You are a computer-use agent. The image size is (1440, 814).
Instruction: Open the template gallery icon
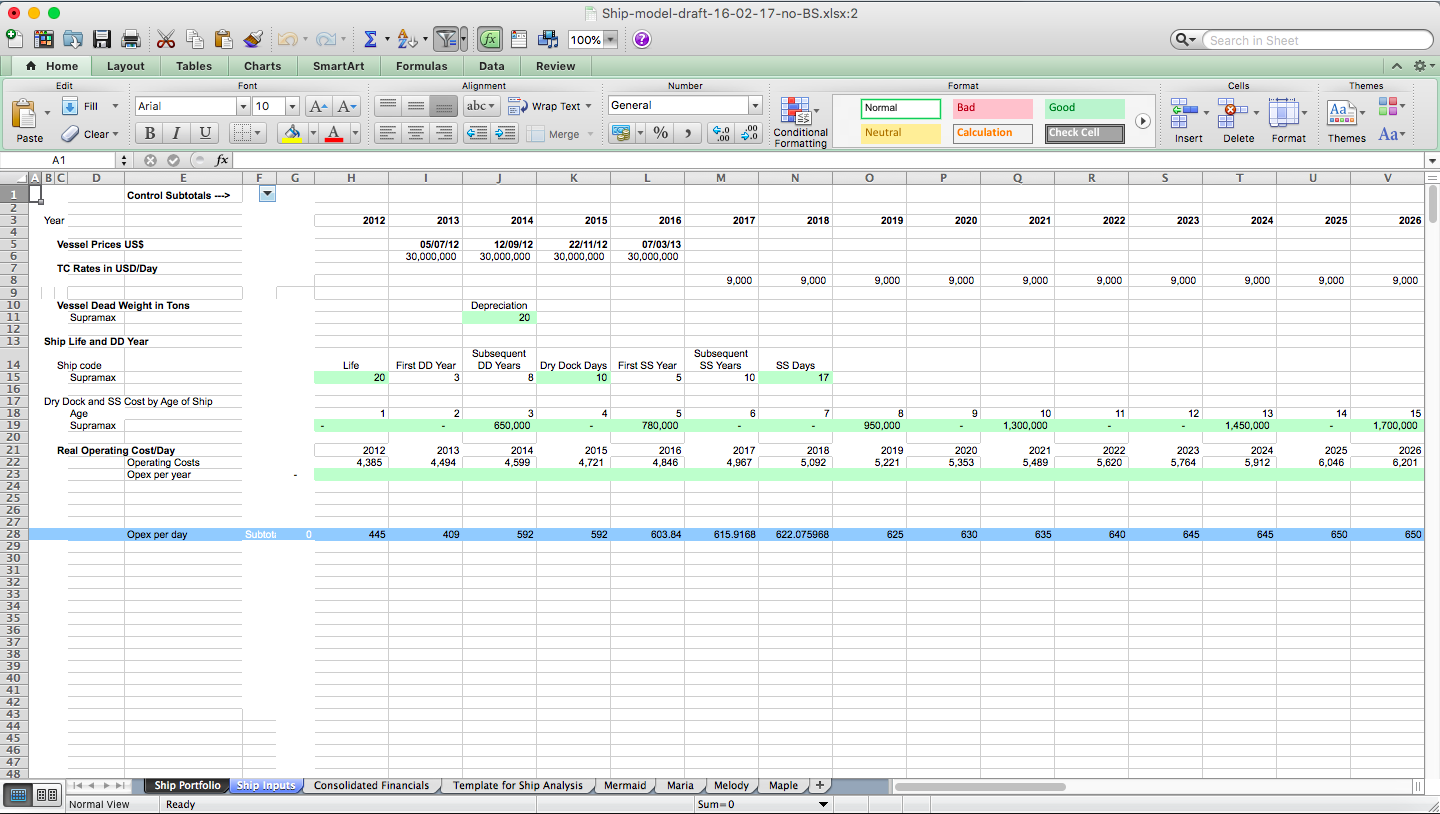tap(44, 39)
